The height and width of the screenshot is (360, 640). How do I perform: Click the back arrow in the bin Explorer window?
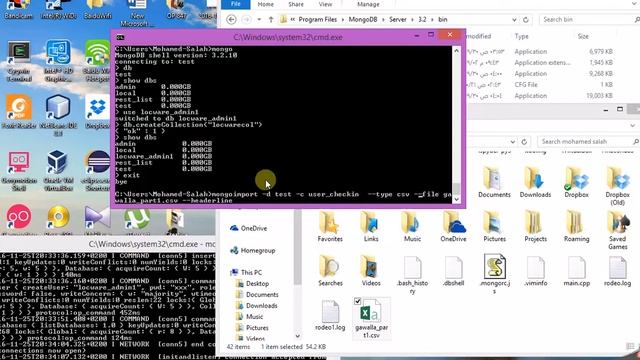(x=231, y=19)
